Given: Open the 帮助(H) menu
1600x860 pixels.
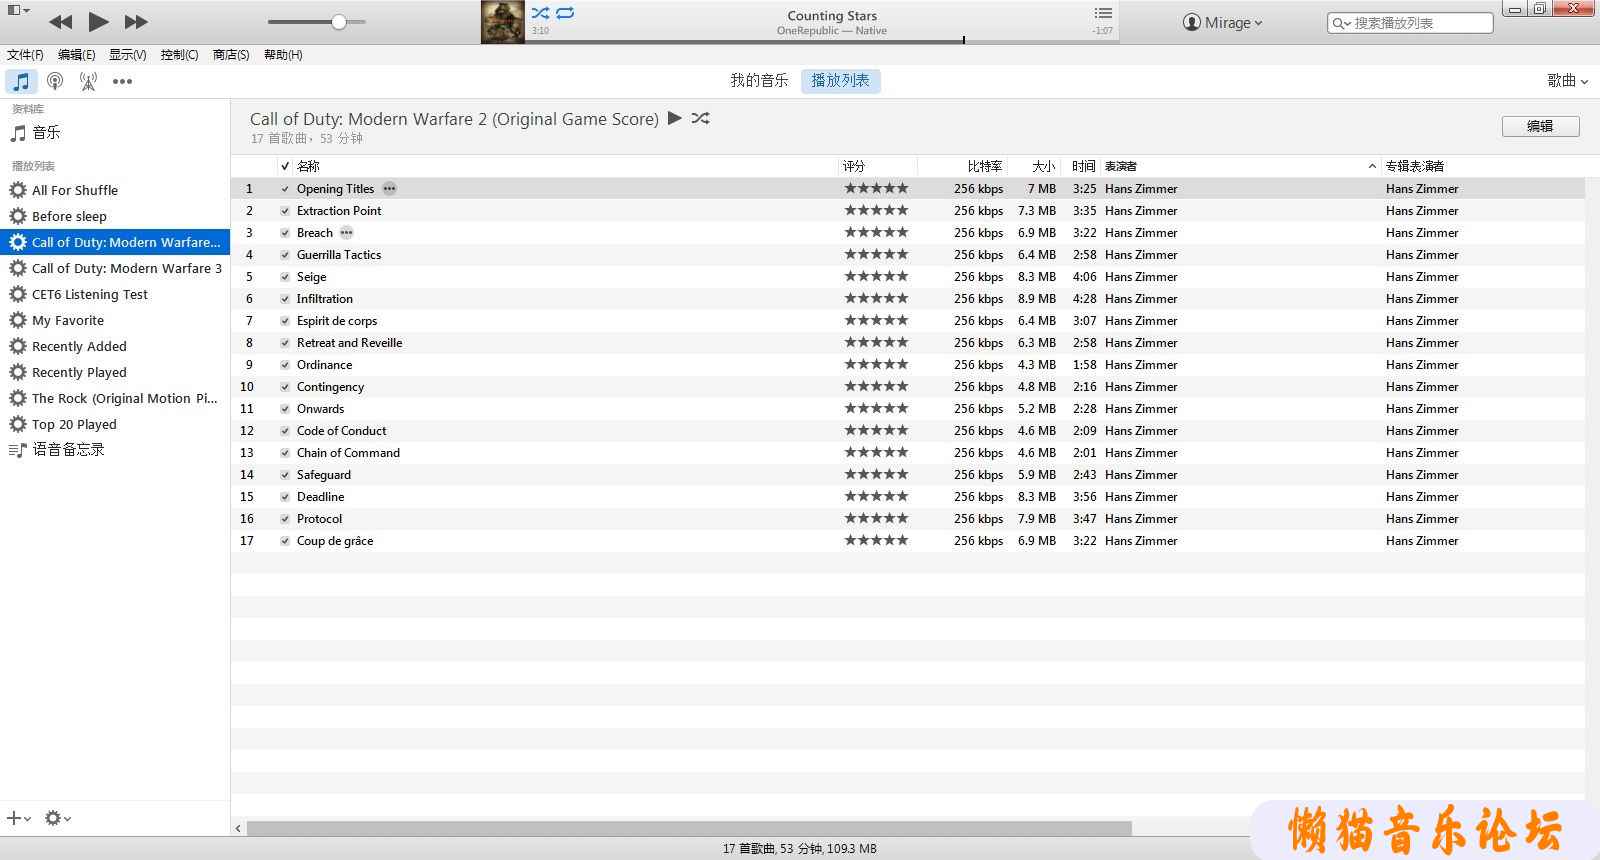Looking at the screenshot, I should pyautogui.click(x=283, y=55).
